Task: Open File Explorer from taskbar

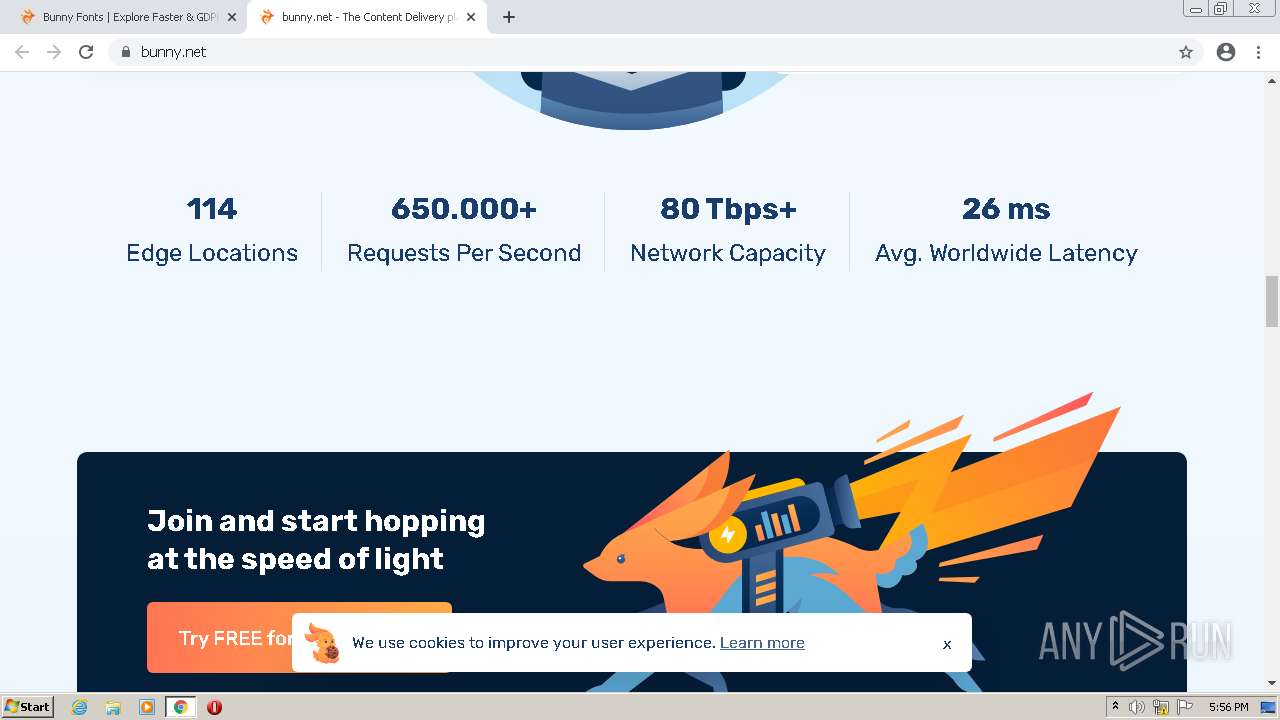Action: pyautogui.click(x=113, y=707)
